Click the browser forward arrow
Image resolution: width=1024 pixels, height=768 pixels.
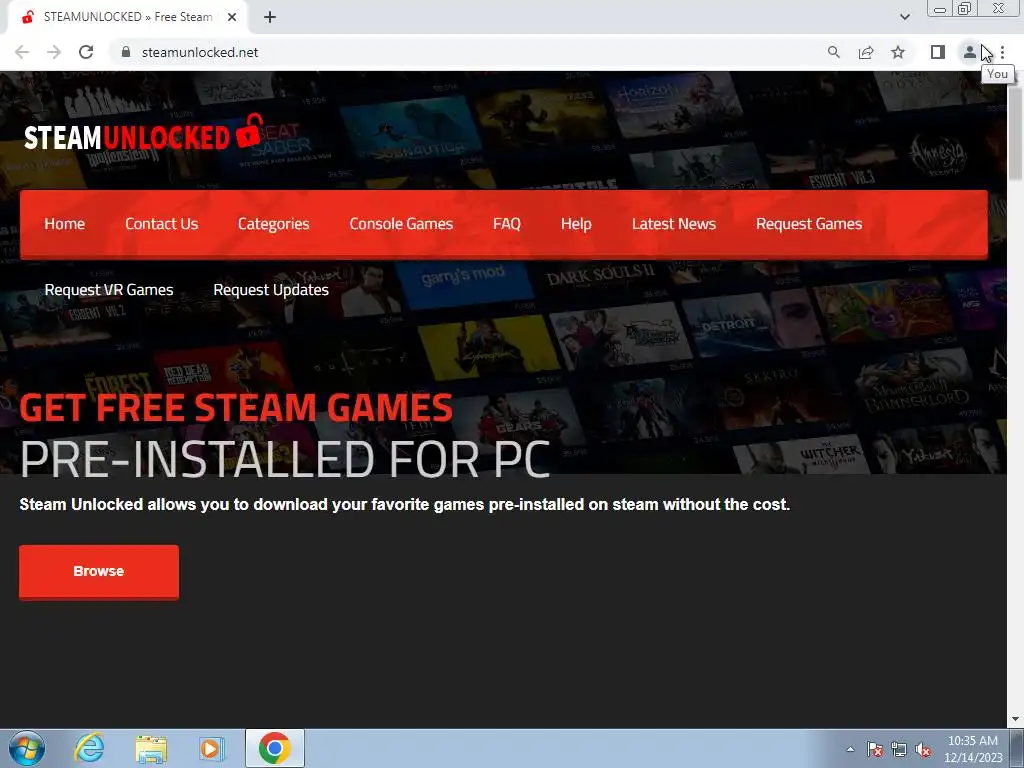[54, 52]
